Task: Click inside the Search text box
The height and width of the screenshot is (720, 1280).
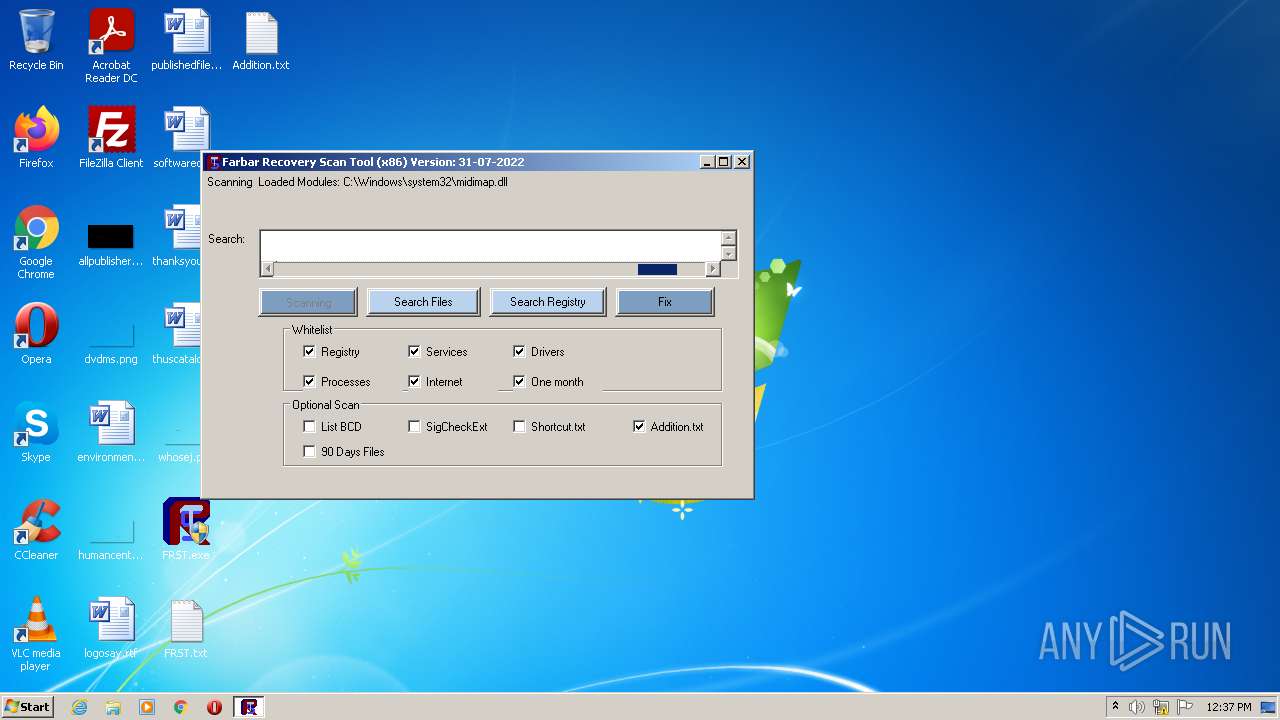Action: (x=490, y=246)
